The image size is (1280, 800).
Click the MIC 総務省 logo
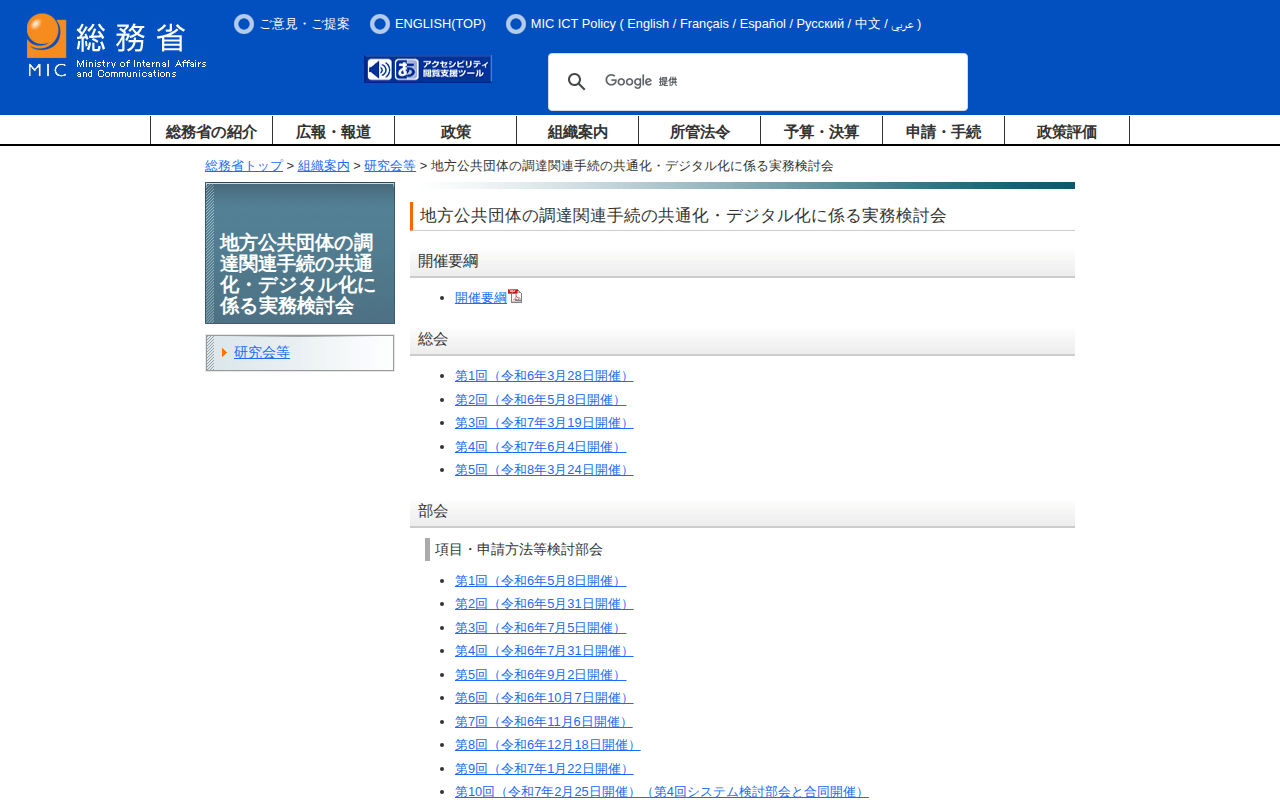pos(116,46)
